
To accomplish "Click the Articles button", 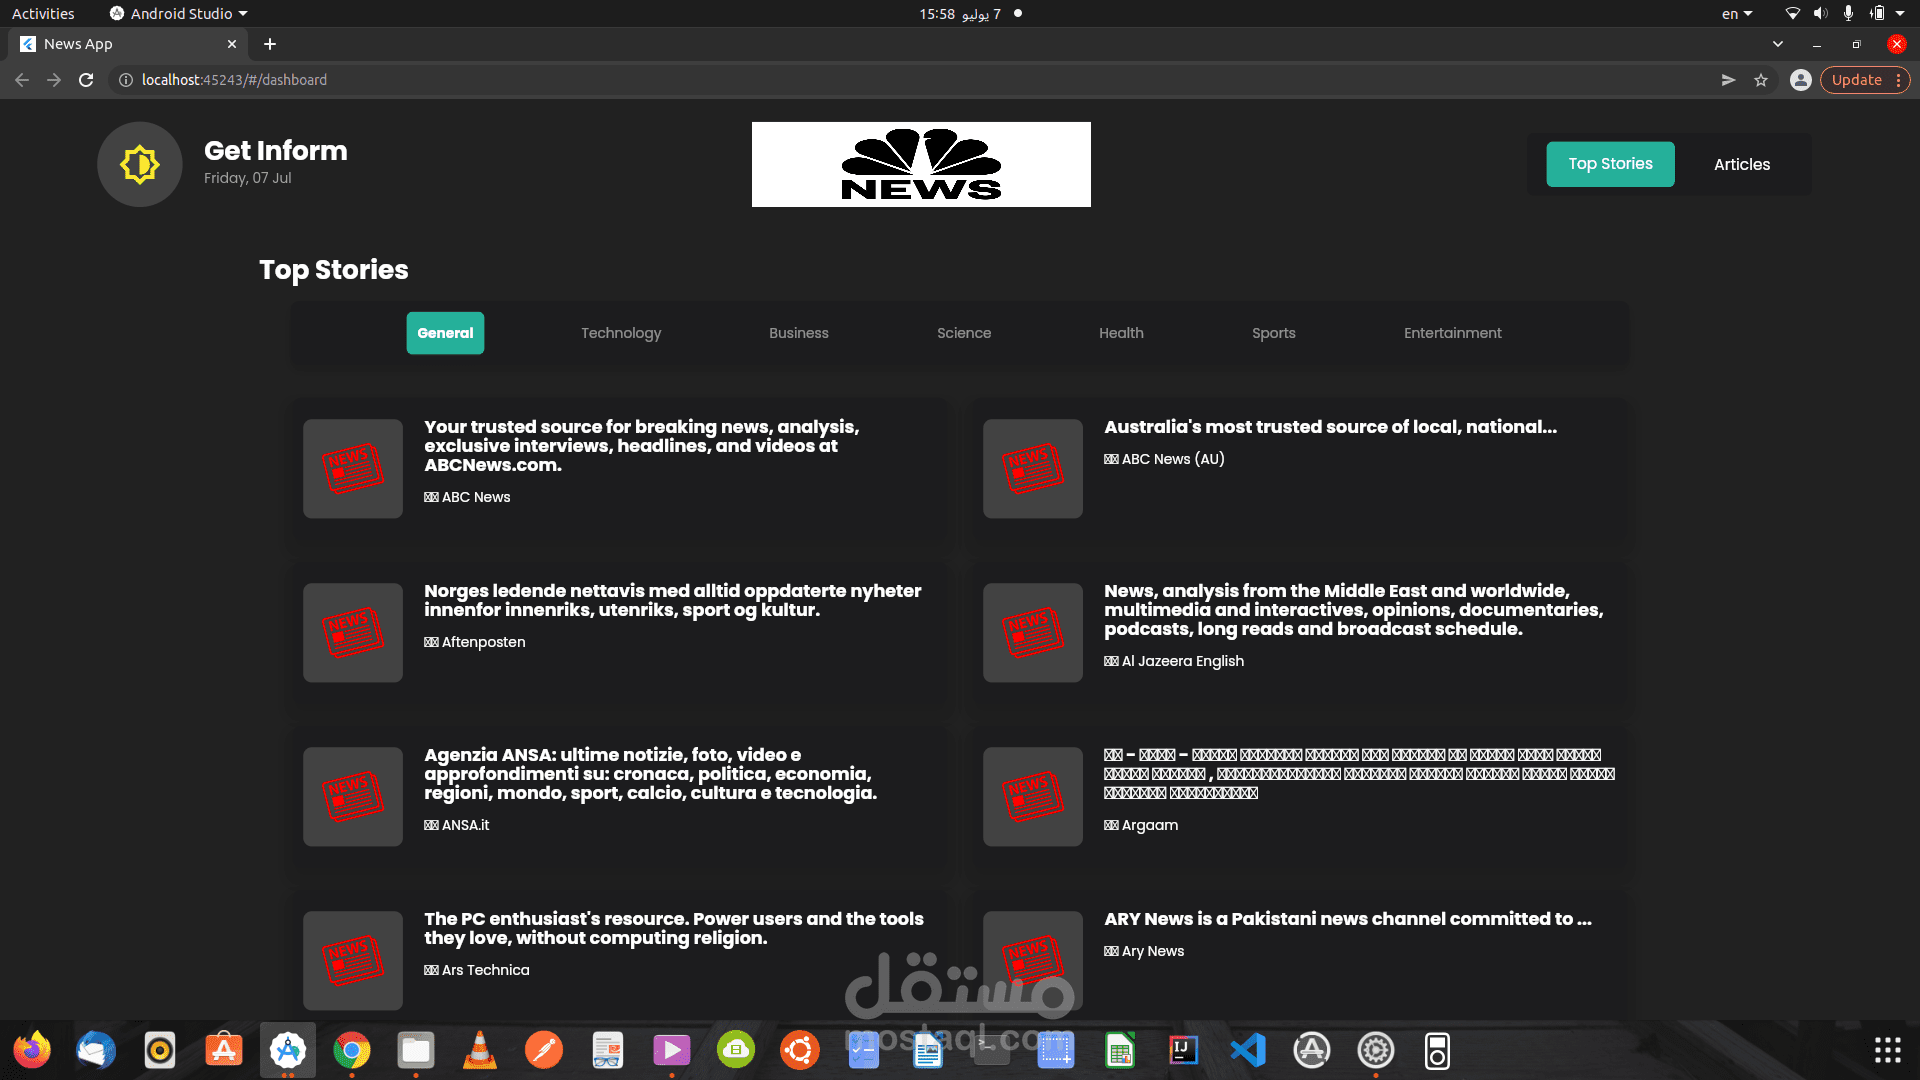I will [x=1741, y=164].
